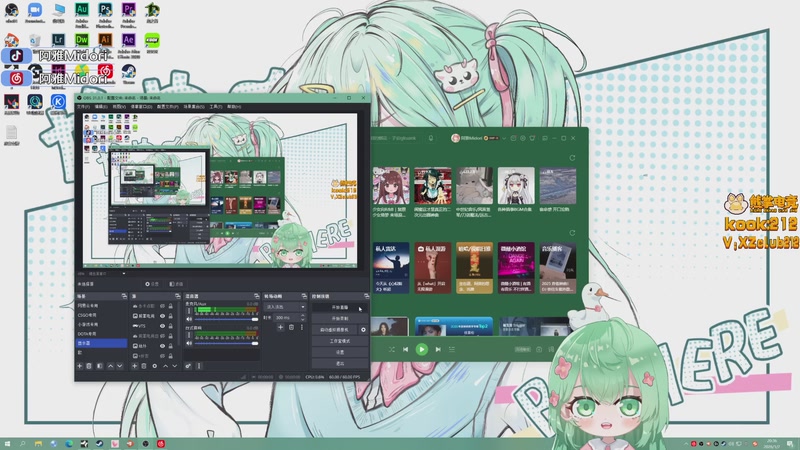Move selected scene down in Scenes toolbar

(x=120, y=366)
